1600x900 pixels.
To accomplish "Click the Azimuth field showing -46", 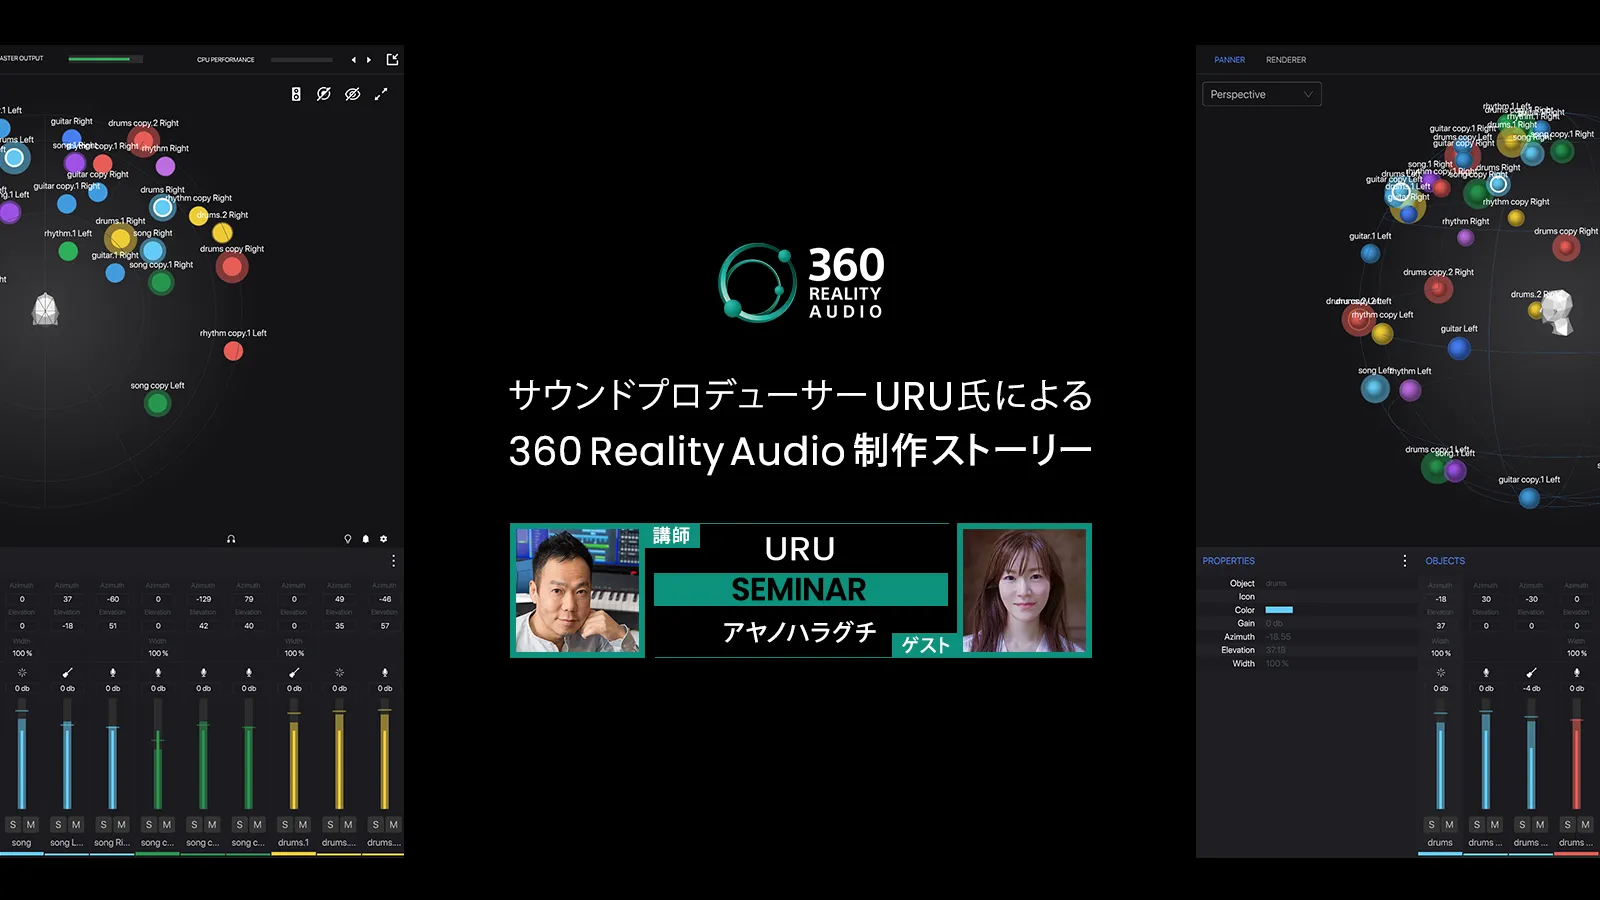I will [385, 599].
